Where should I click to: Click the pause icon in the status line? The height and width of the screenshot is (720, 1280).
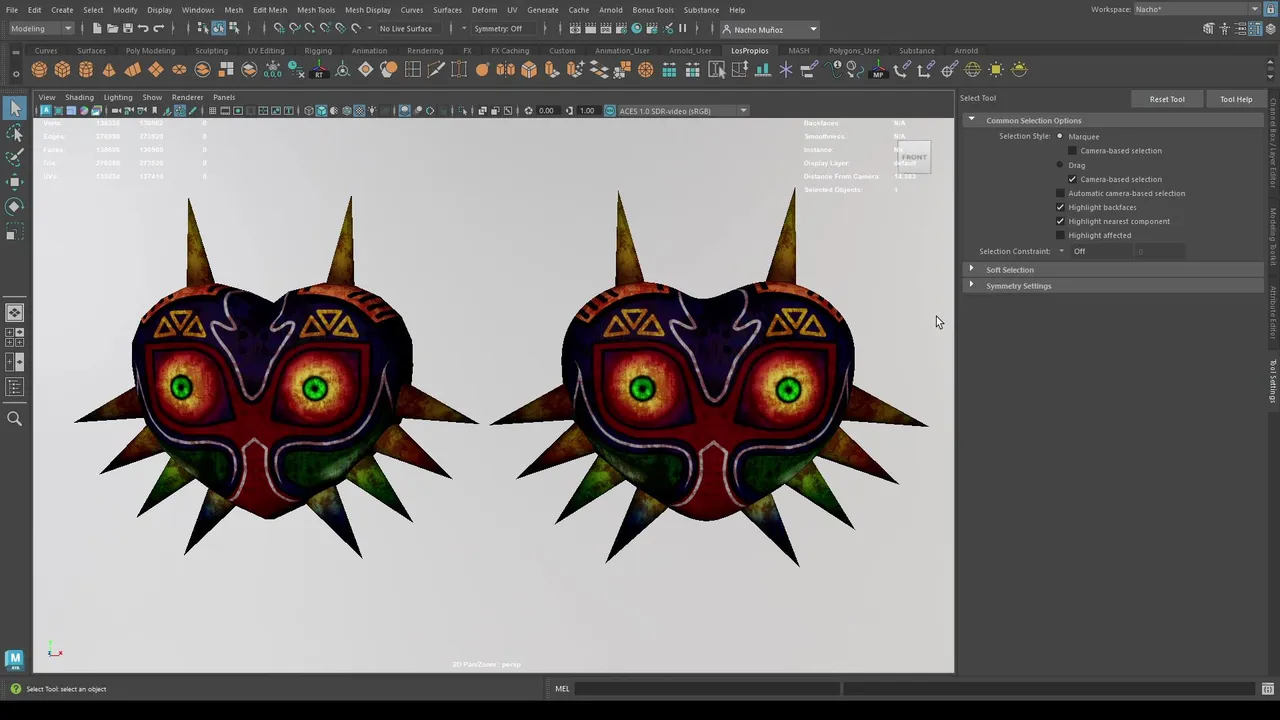(683, 28)
